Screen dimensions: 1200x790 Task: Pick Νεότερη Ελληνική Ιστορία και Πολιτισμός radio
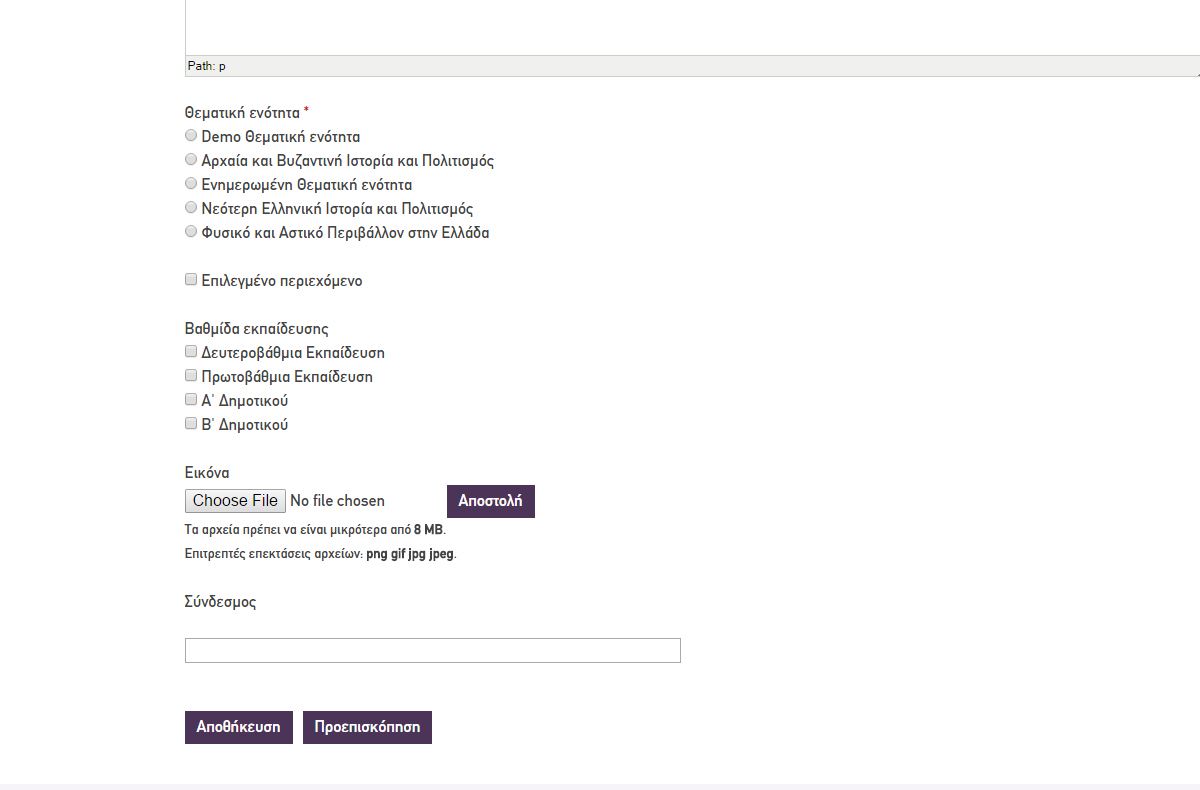point(191,208)
